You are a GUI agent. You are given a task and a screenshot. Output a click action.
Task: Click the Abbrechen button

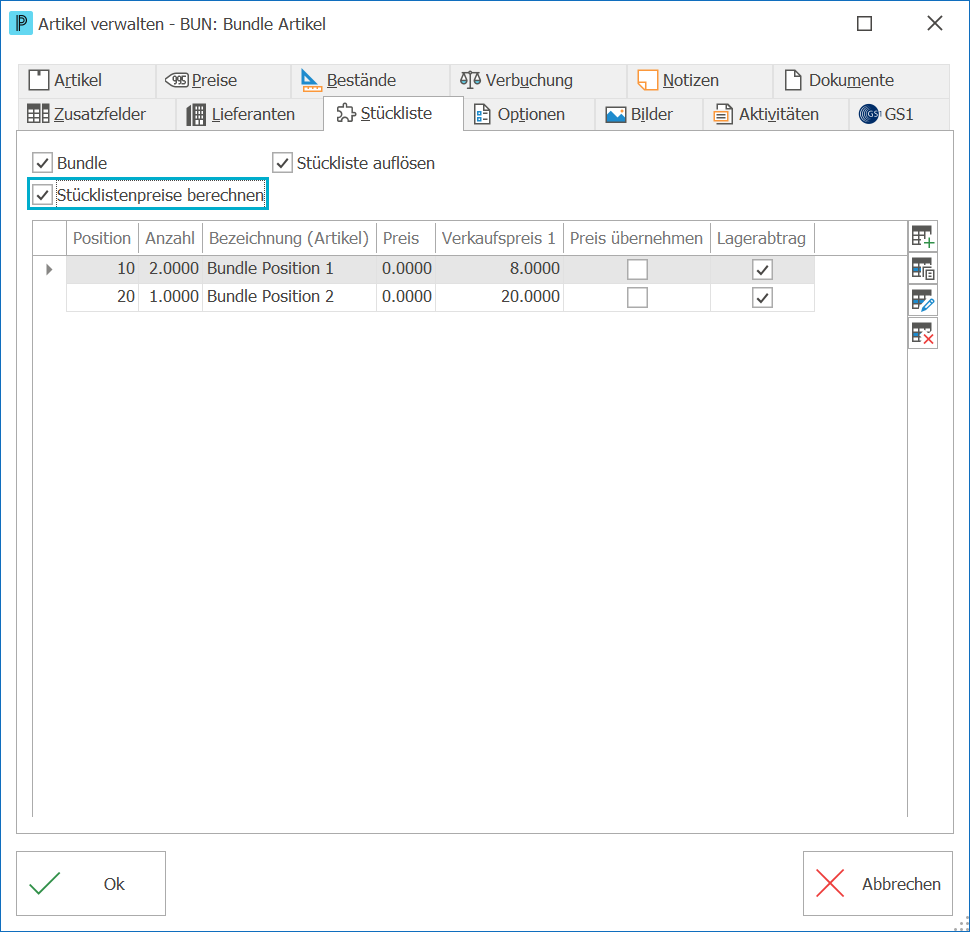[878, 884]
